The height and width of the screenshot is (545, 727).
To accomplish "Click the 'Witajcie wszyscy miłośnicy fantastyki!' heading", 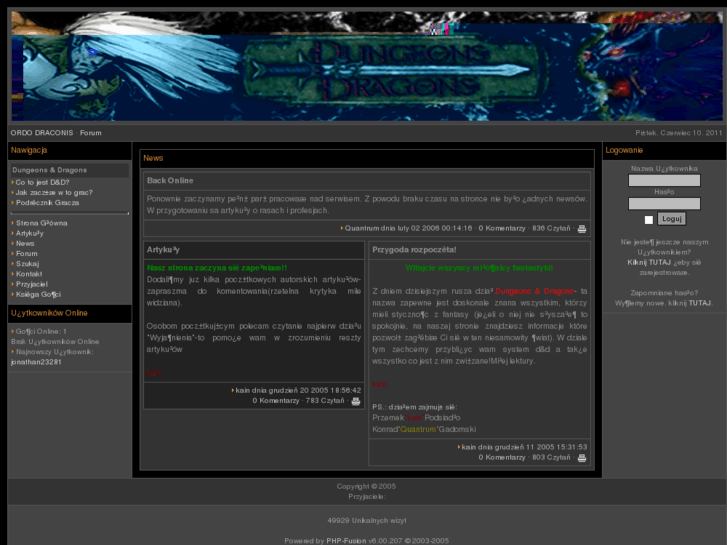I will pyautogui.click(x=479, y=268).
